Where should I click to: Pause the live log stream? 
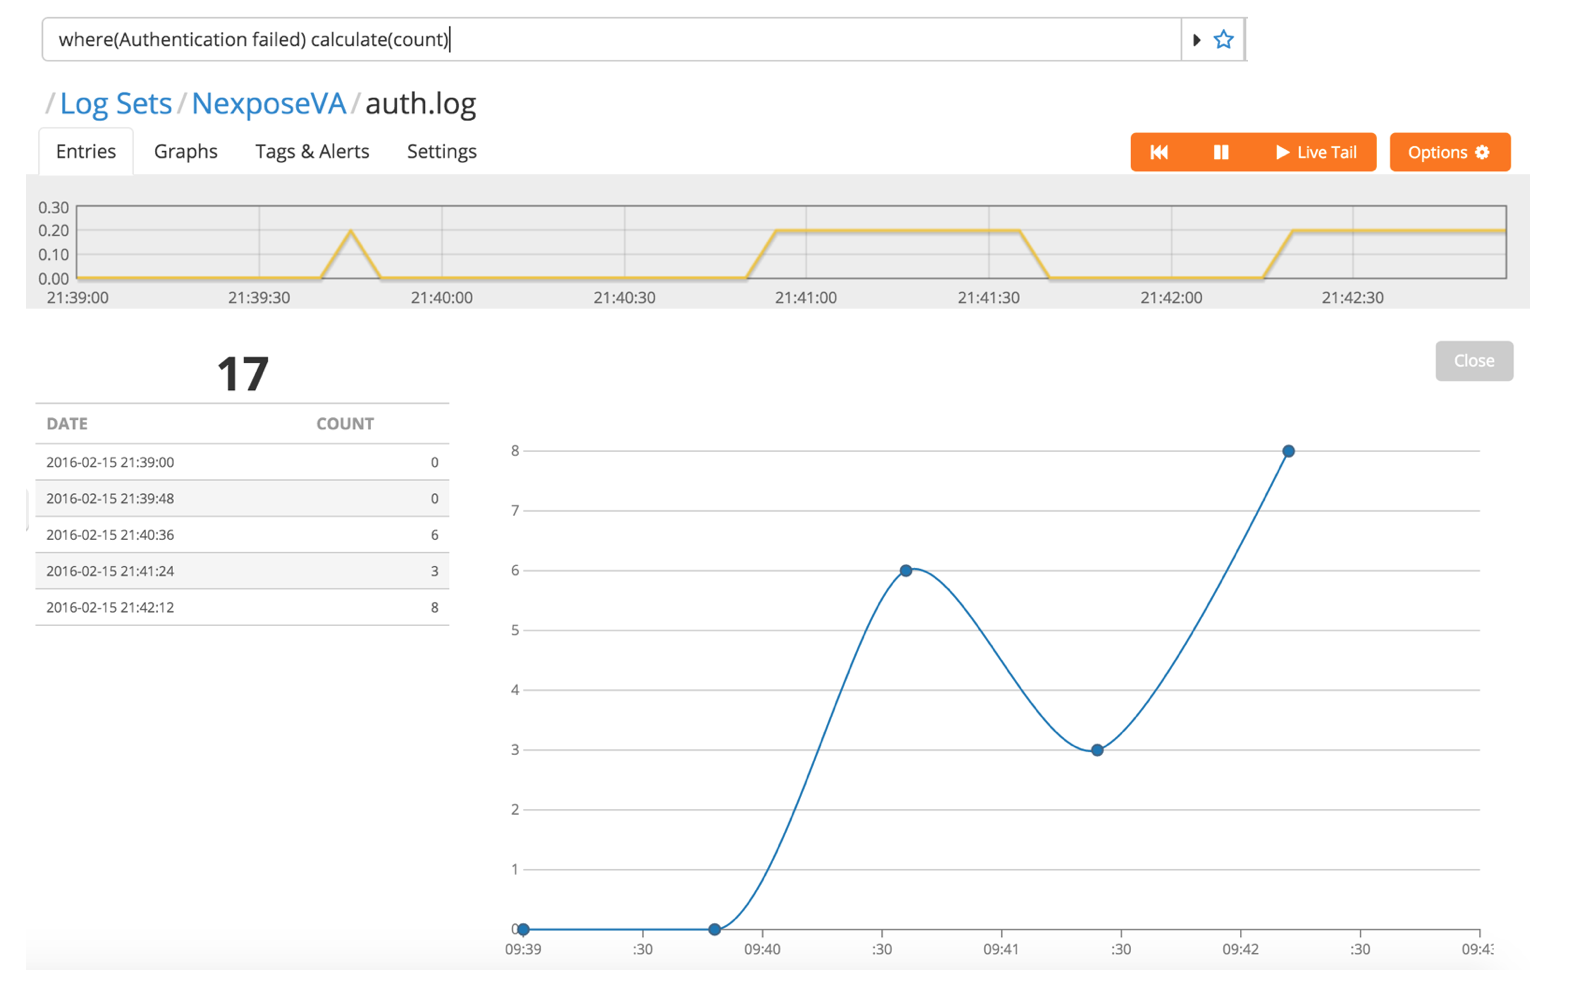pyautogui.click(x=1221, y=152)
